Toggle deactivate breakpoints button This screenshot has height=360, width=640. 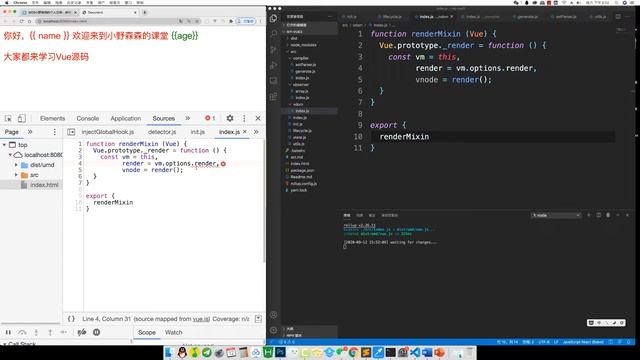coord(82,332)
